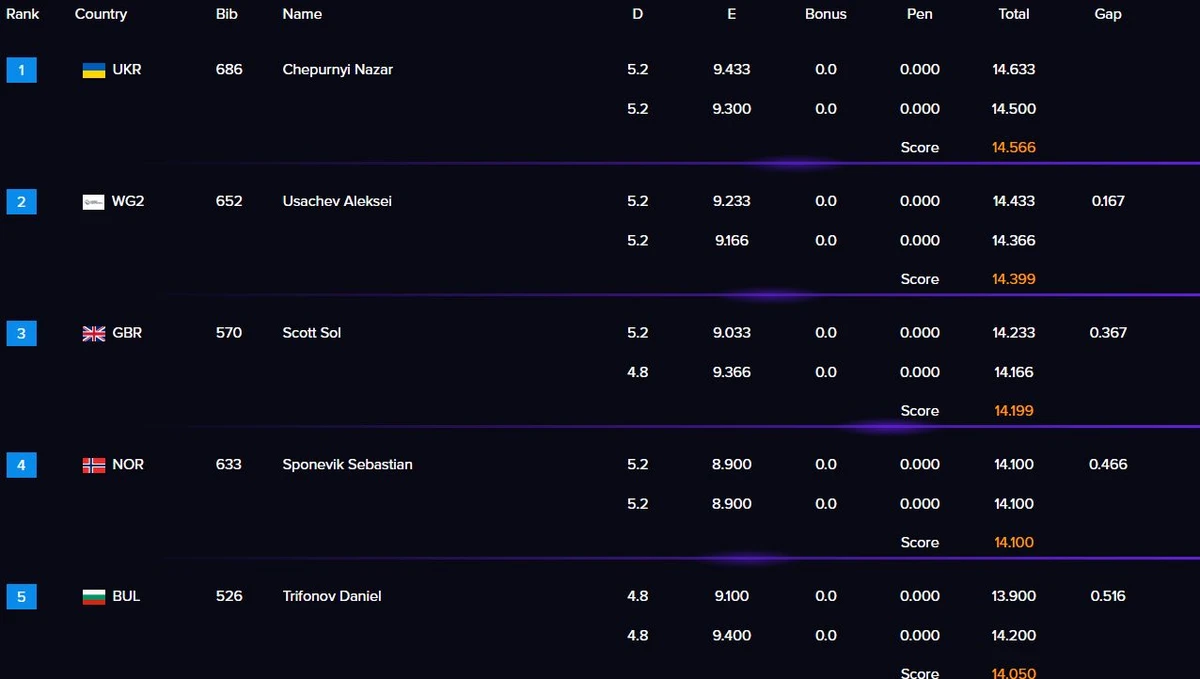Click the Country column header

pos(101,14)
